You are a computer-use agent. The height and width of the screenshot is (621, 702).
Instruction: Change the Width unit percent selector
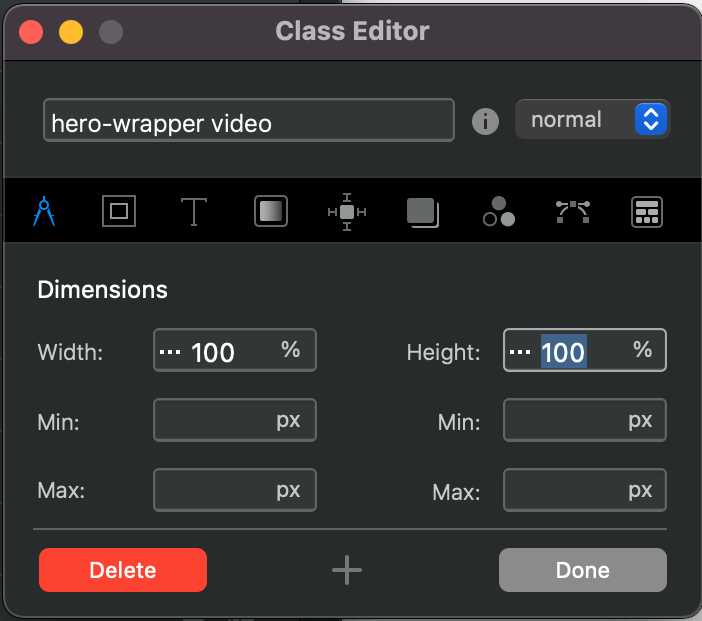click(x=290, y=350)
